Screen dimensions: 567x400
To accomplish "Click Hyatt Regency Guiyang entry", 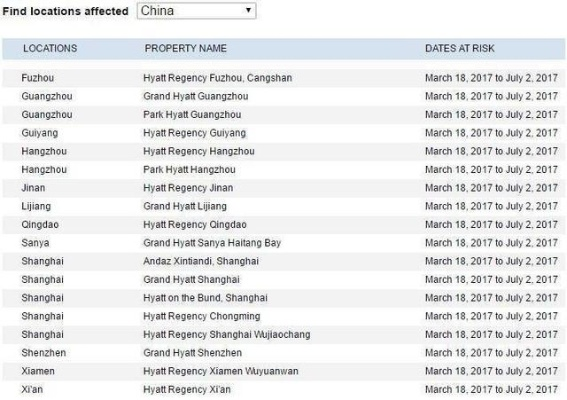I will click(x=194, y=133).
